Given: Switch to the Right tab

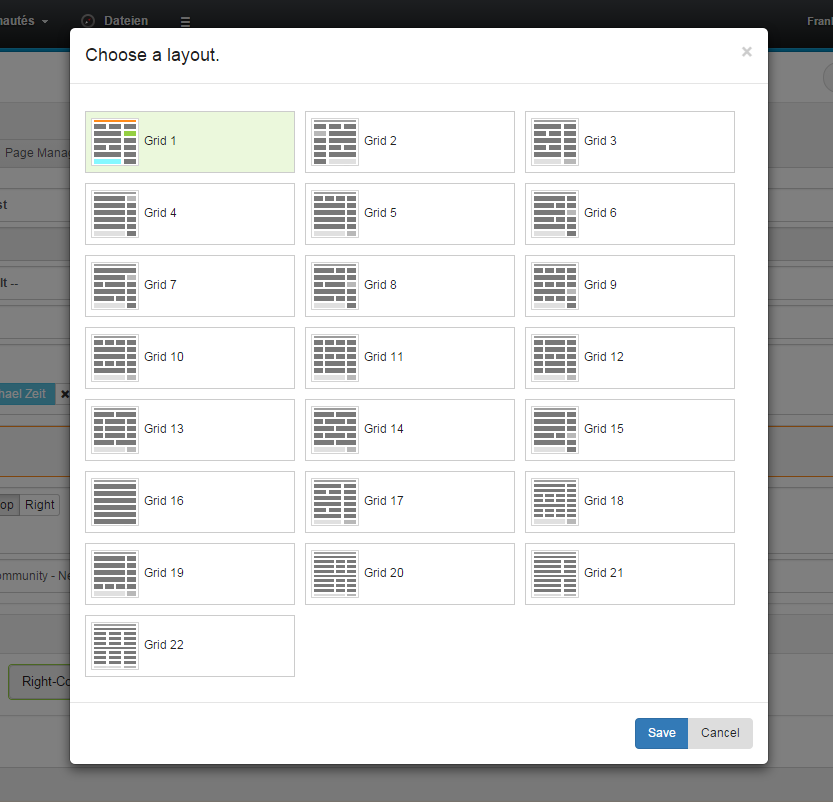Looking at the screenshot, I should (39, 504).
